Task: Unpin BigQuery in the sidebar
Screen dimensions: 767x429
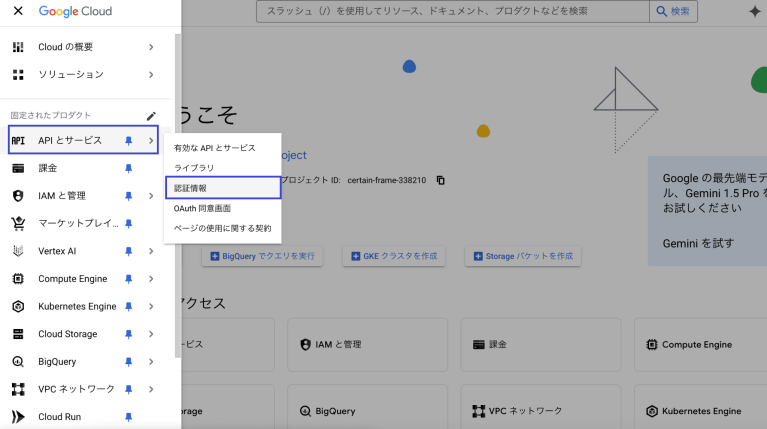Action: pos(129,362)
